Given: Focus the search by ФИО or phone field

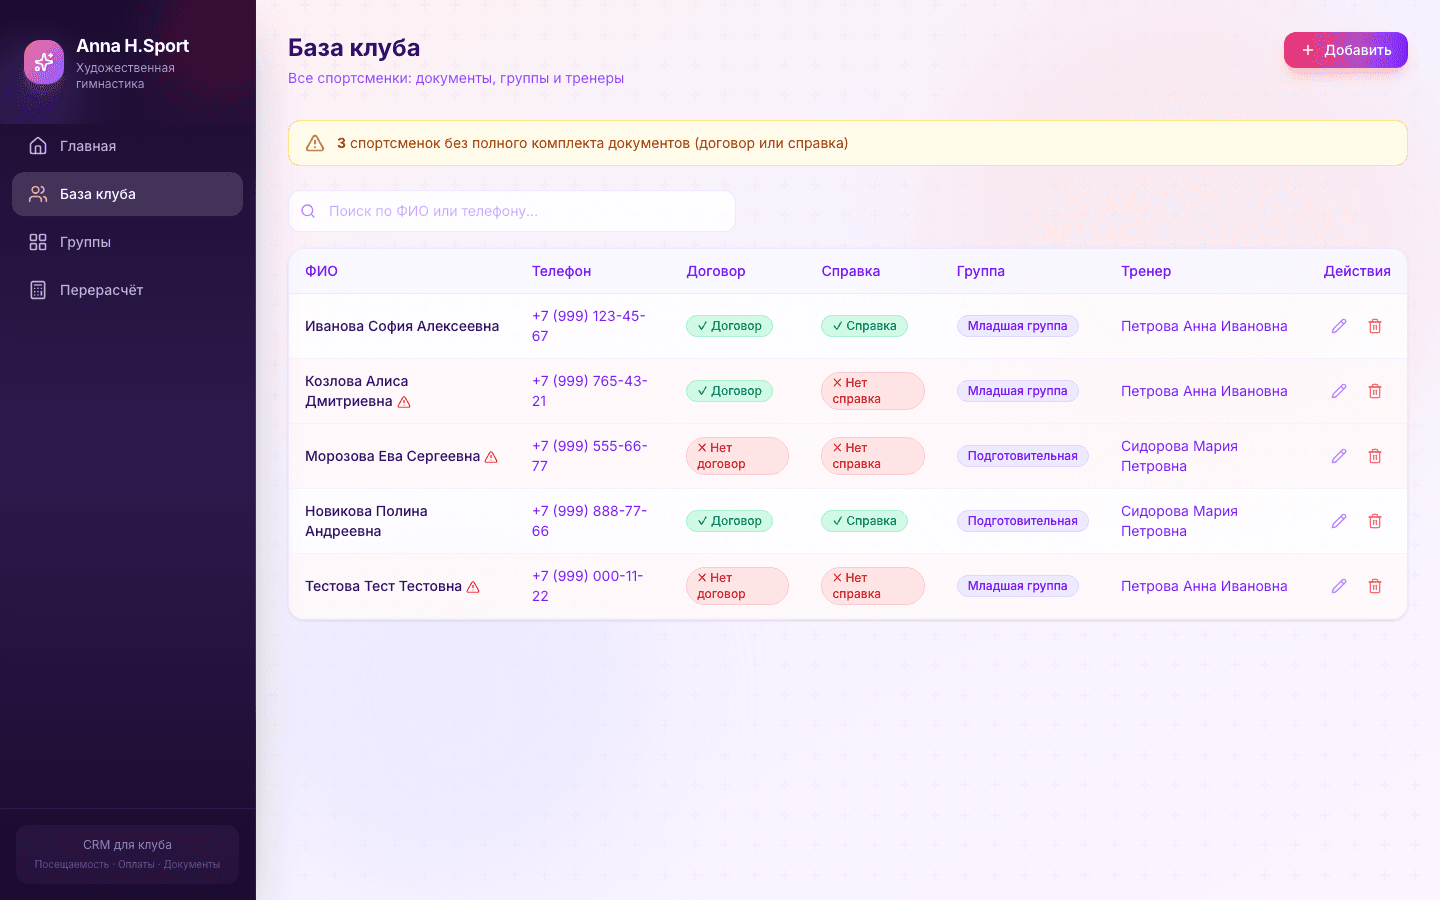Looking at the screenshot, I should point(512,211).
